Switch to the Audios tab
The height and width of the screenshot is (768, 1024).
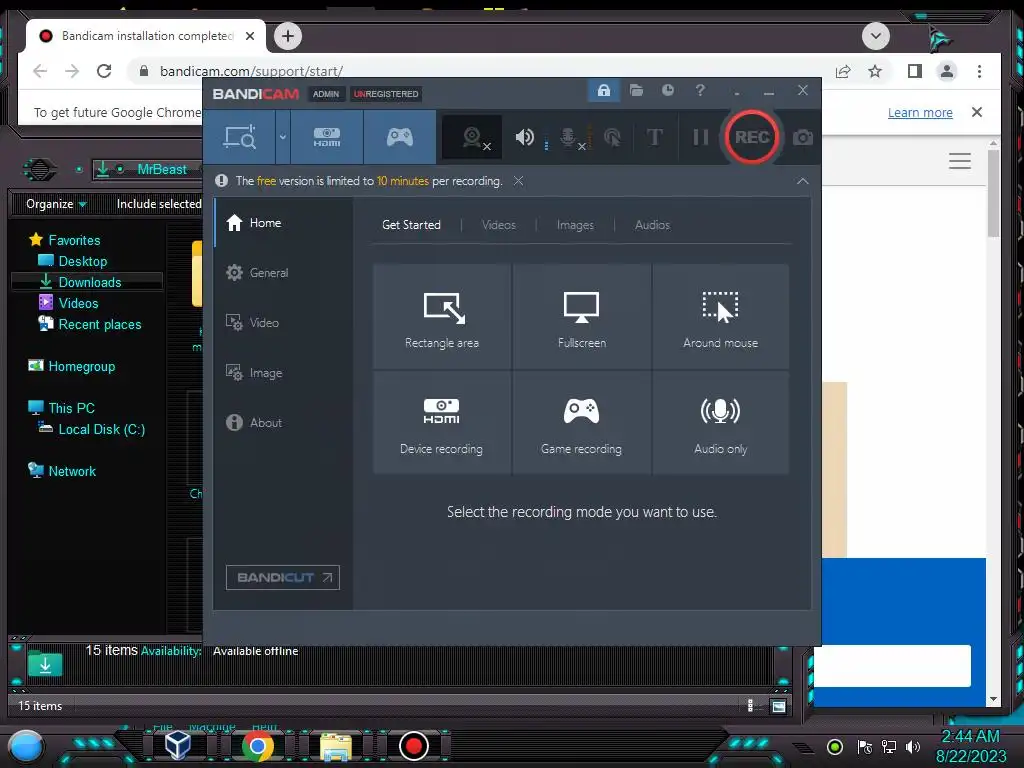652,225
